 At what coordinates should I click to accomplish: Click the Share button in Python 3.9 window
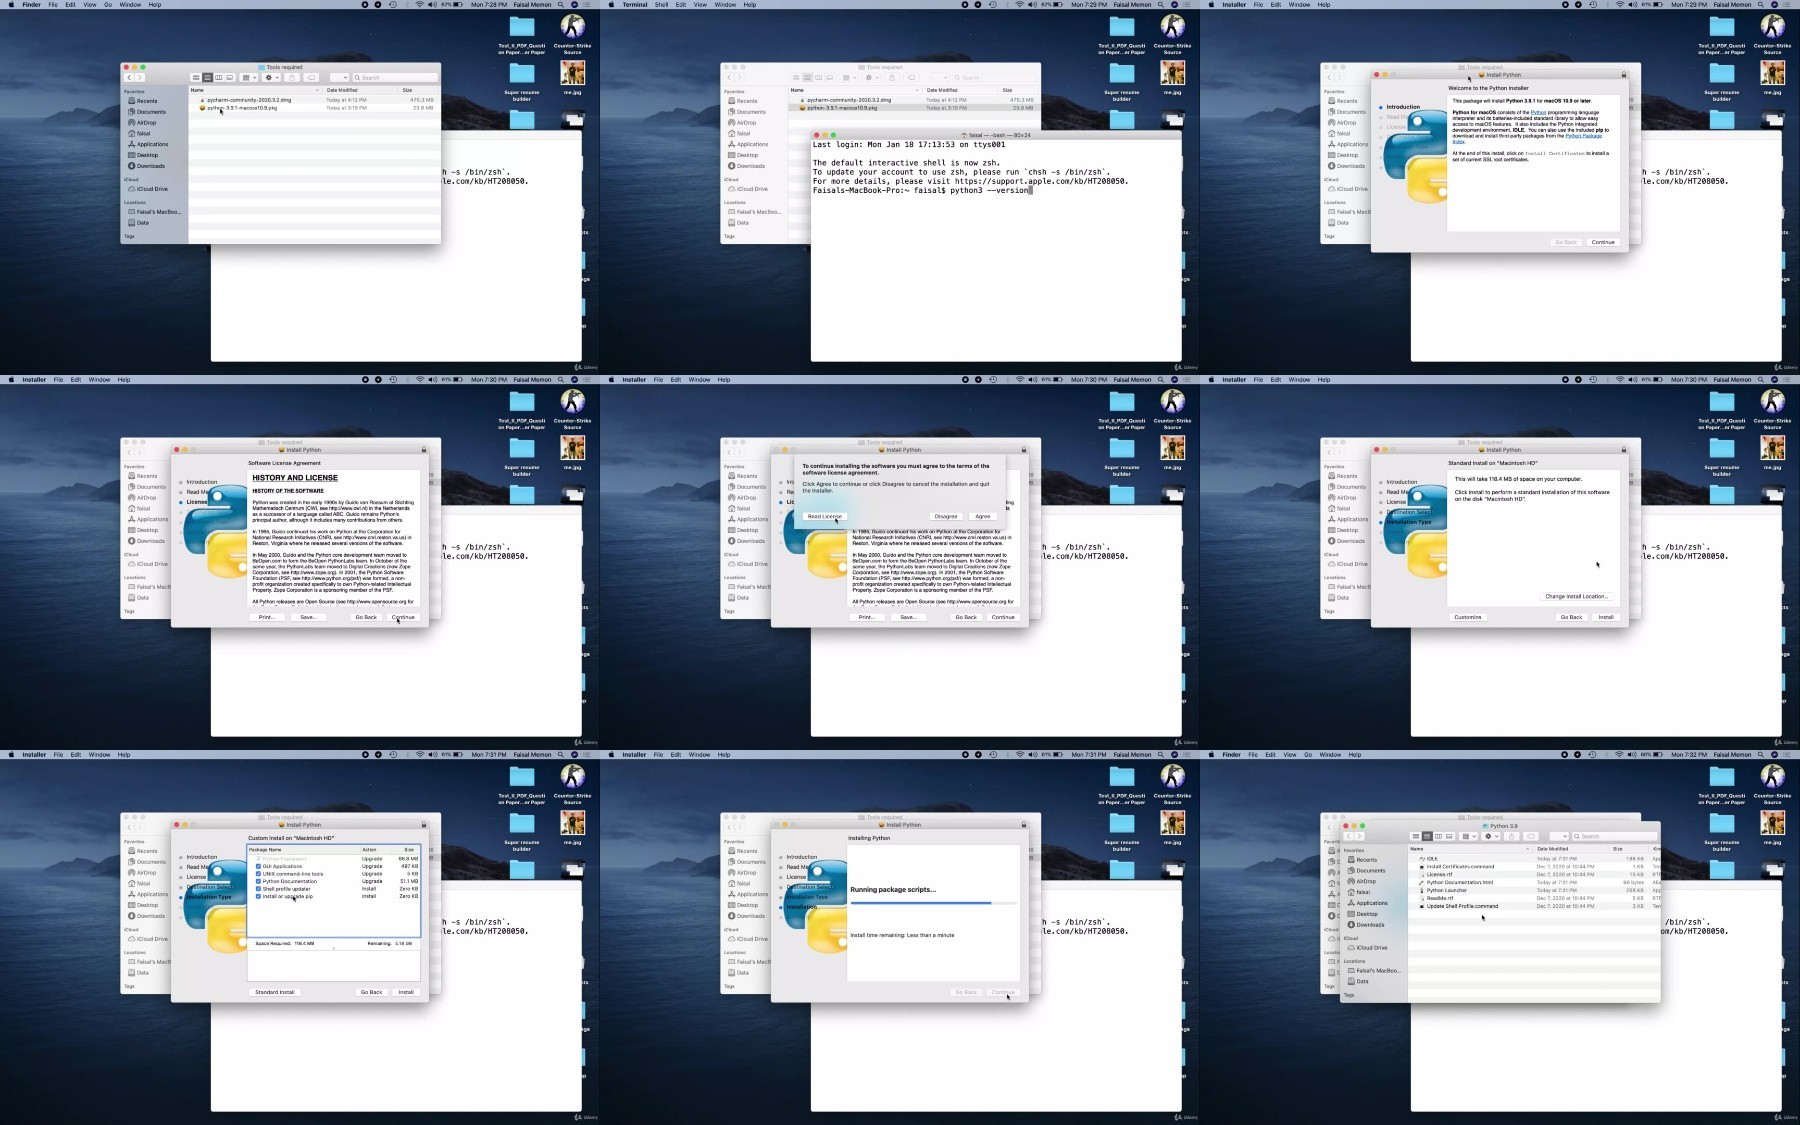[x=1512, y=836]
